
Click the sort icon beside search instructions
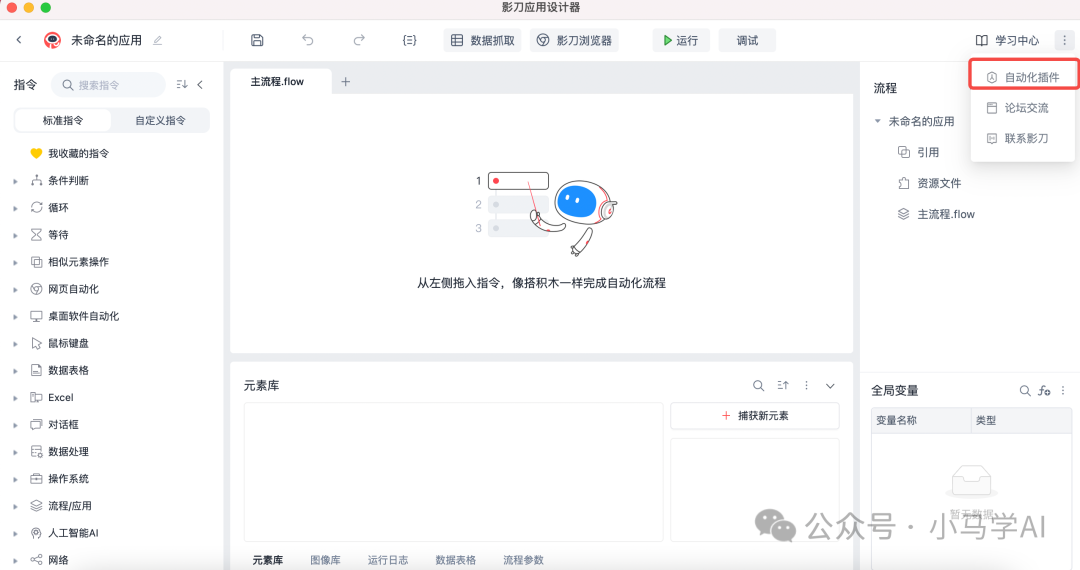[182, 85]
